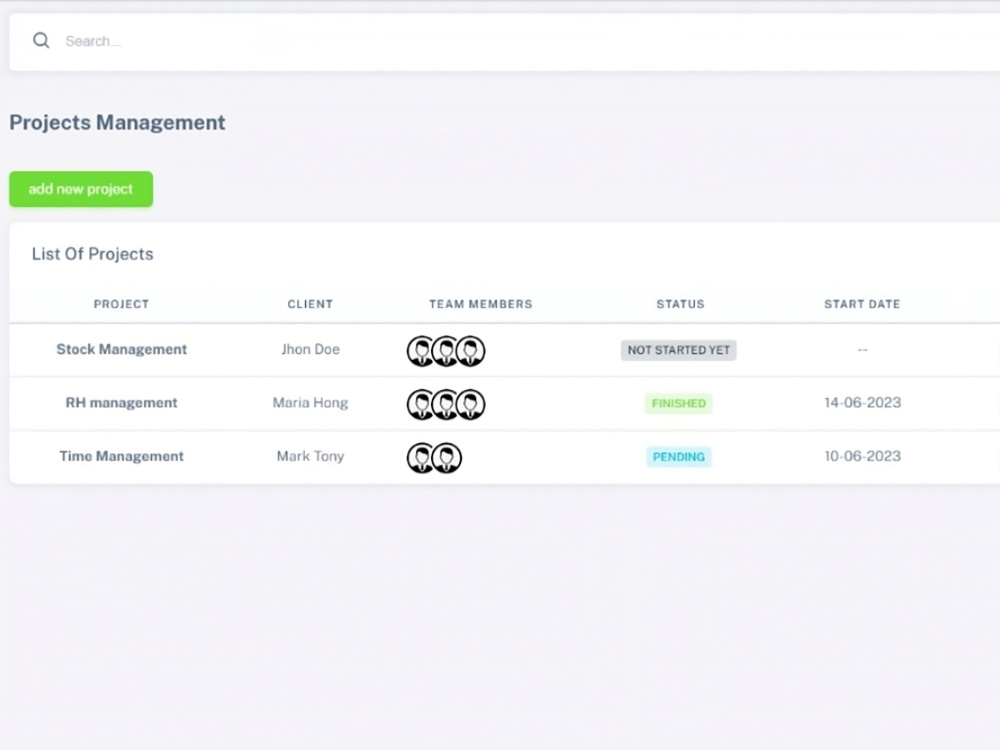The image size is (1000, 750).
Task: Click the START DATE column header
Action: coord(862,304)
